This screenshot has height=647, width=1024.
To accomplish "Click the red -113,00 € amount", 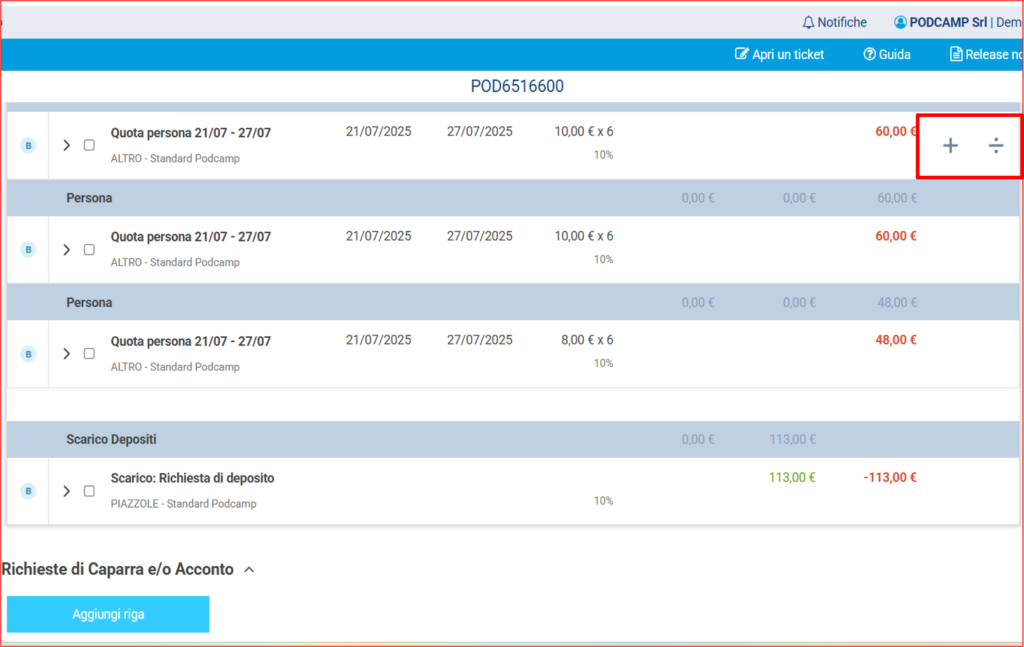I will (889, 477).
